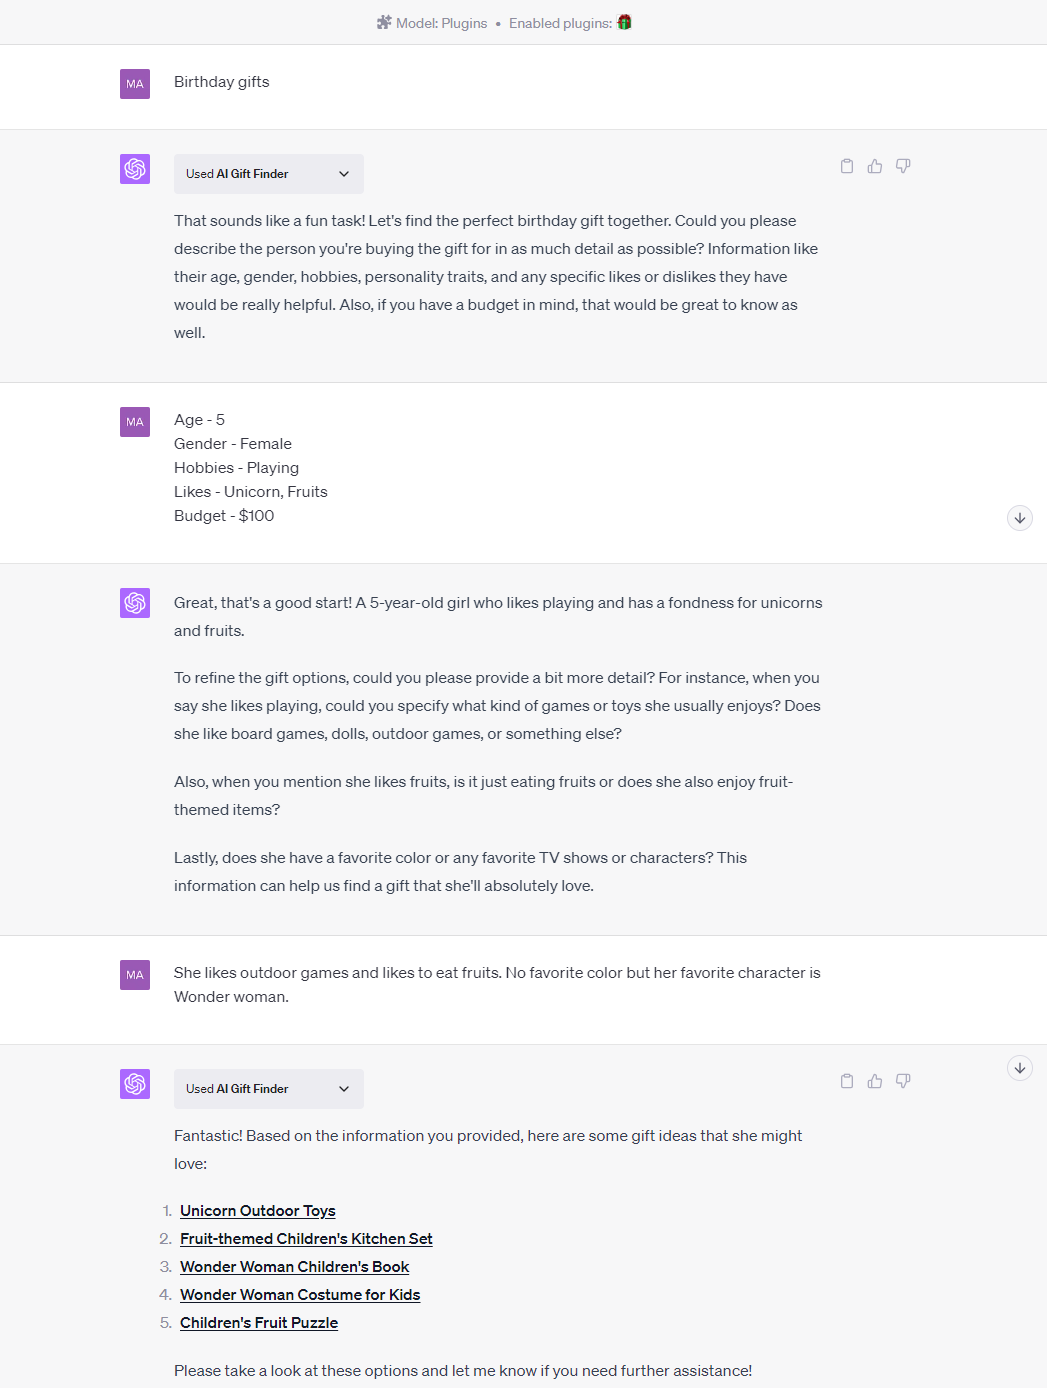Follow the Wonder Woman Costume for Kids link
The height and width of the screenshot is (1388, 1047).
coord(300,1295)
